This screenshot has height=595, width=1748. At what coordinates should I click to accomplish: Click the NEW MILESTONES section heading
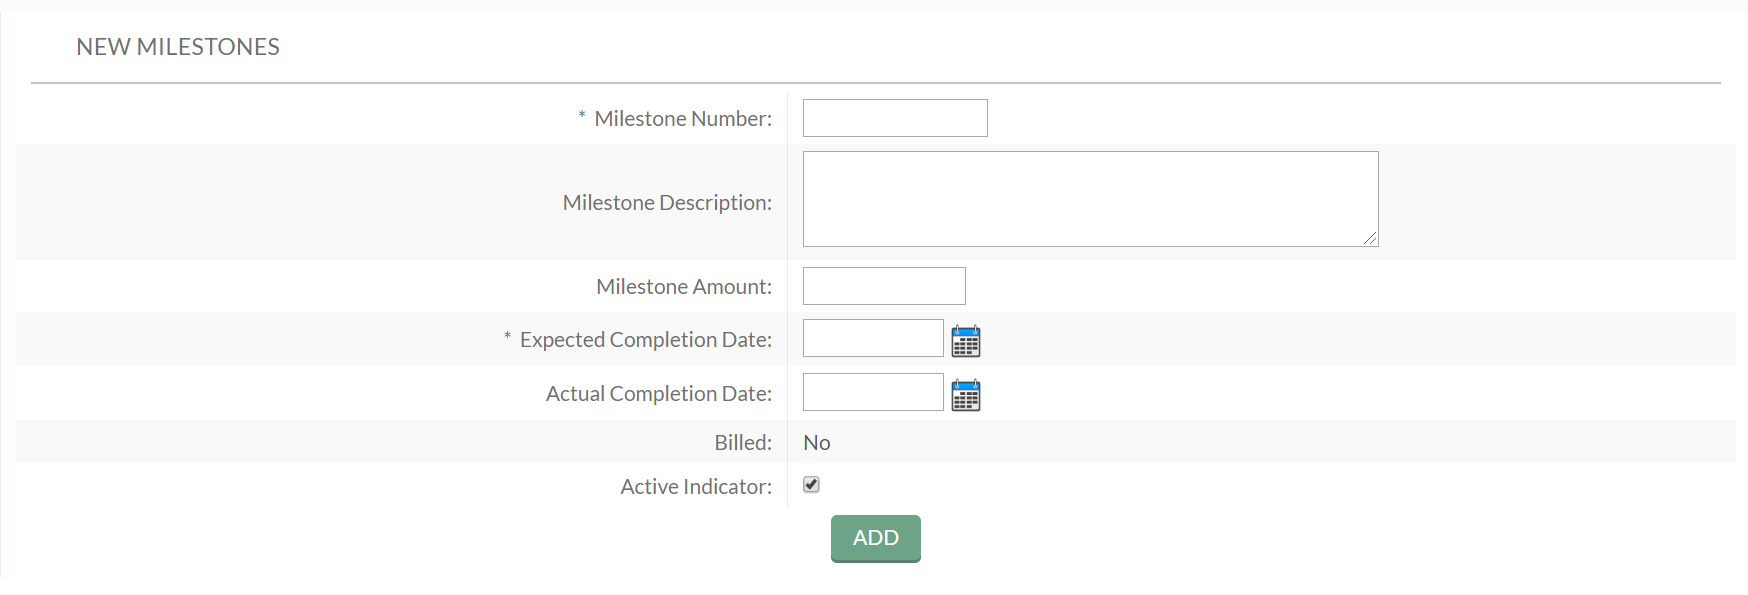(x=178, y=47)
